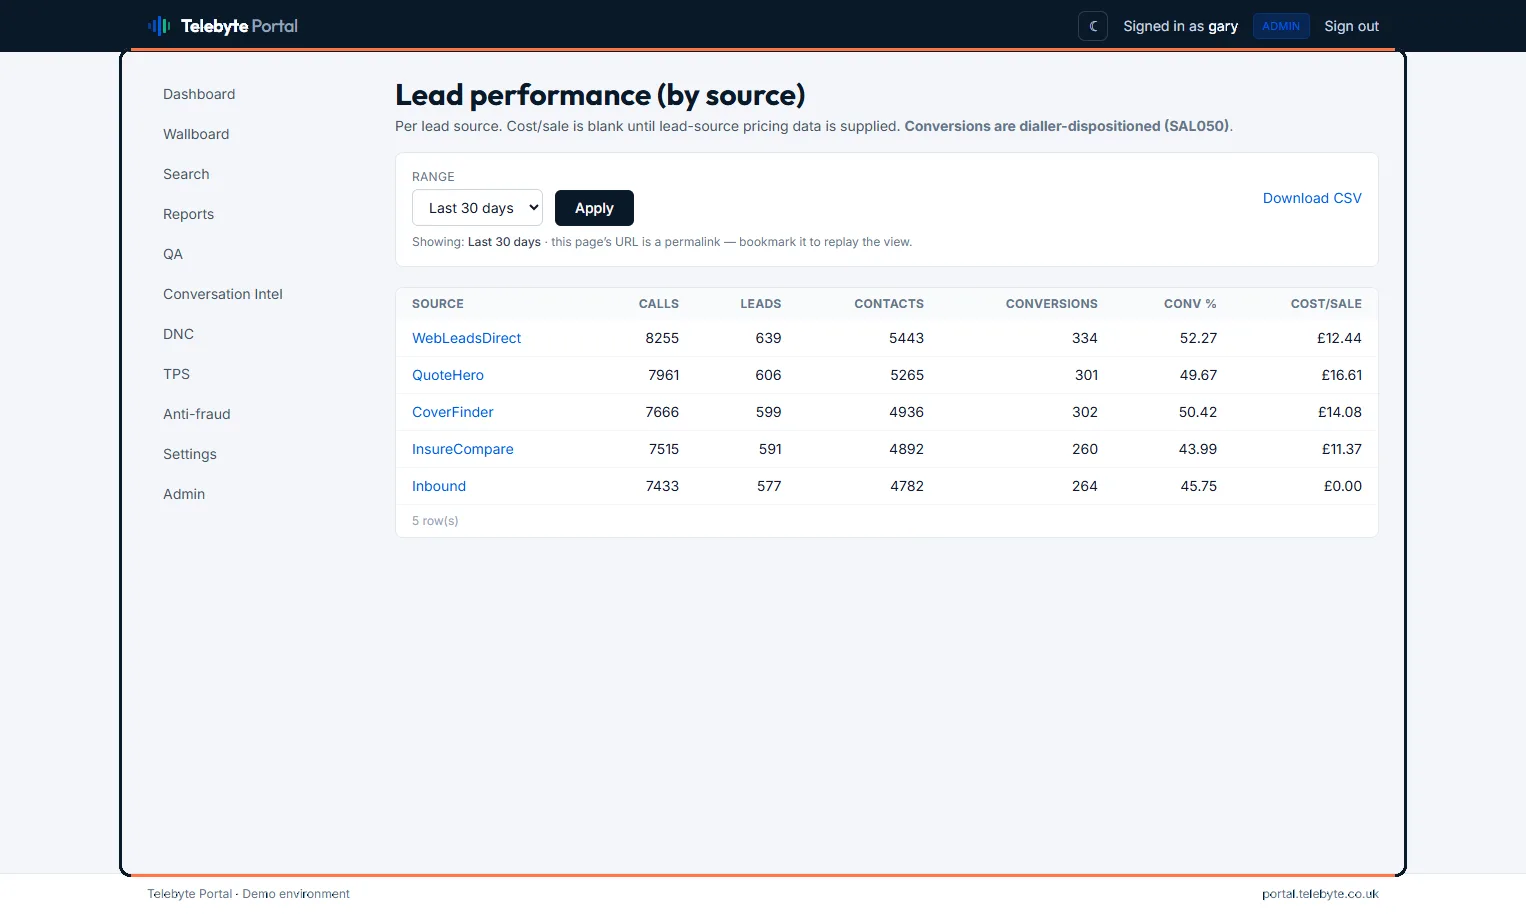Toggle dark mode with the moon icon
The width and height of the screenshot is (1526, 914).
point(1093,26)
